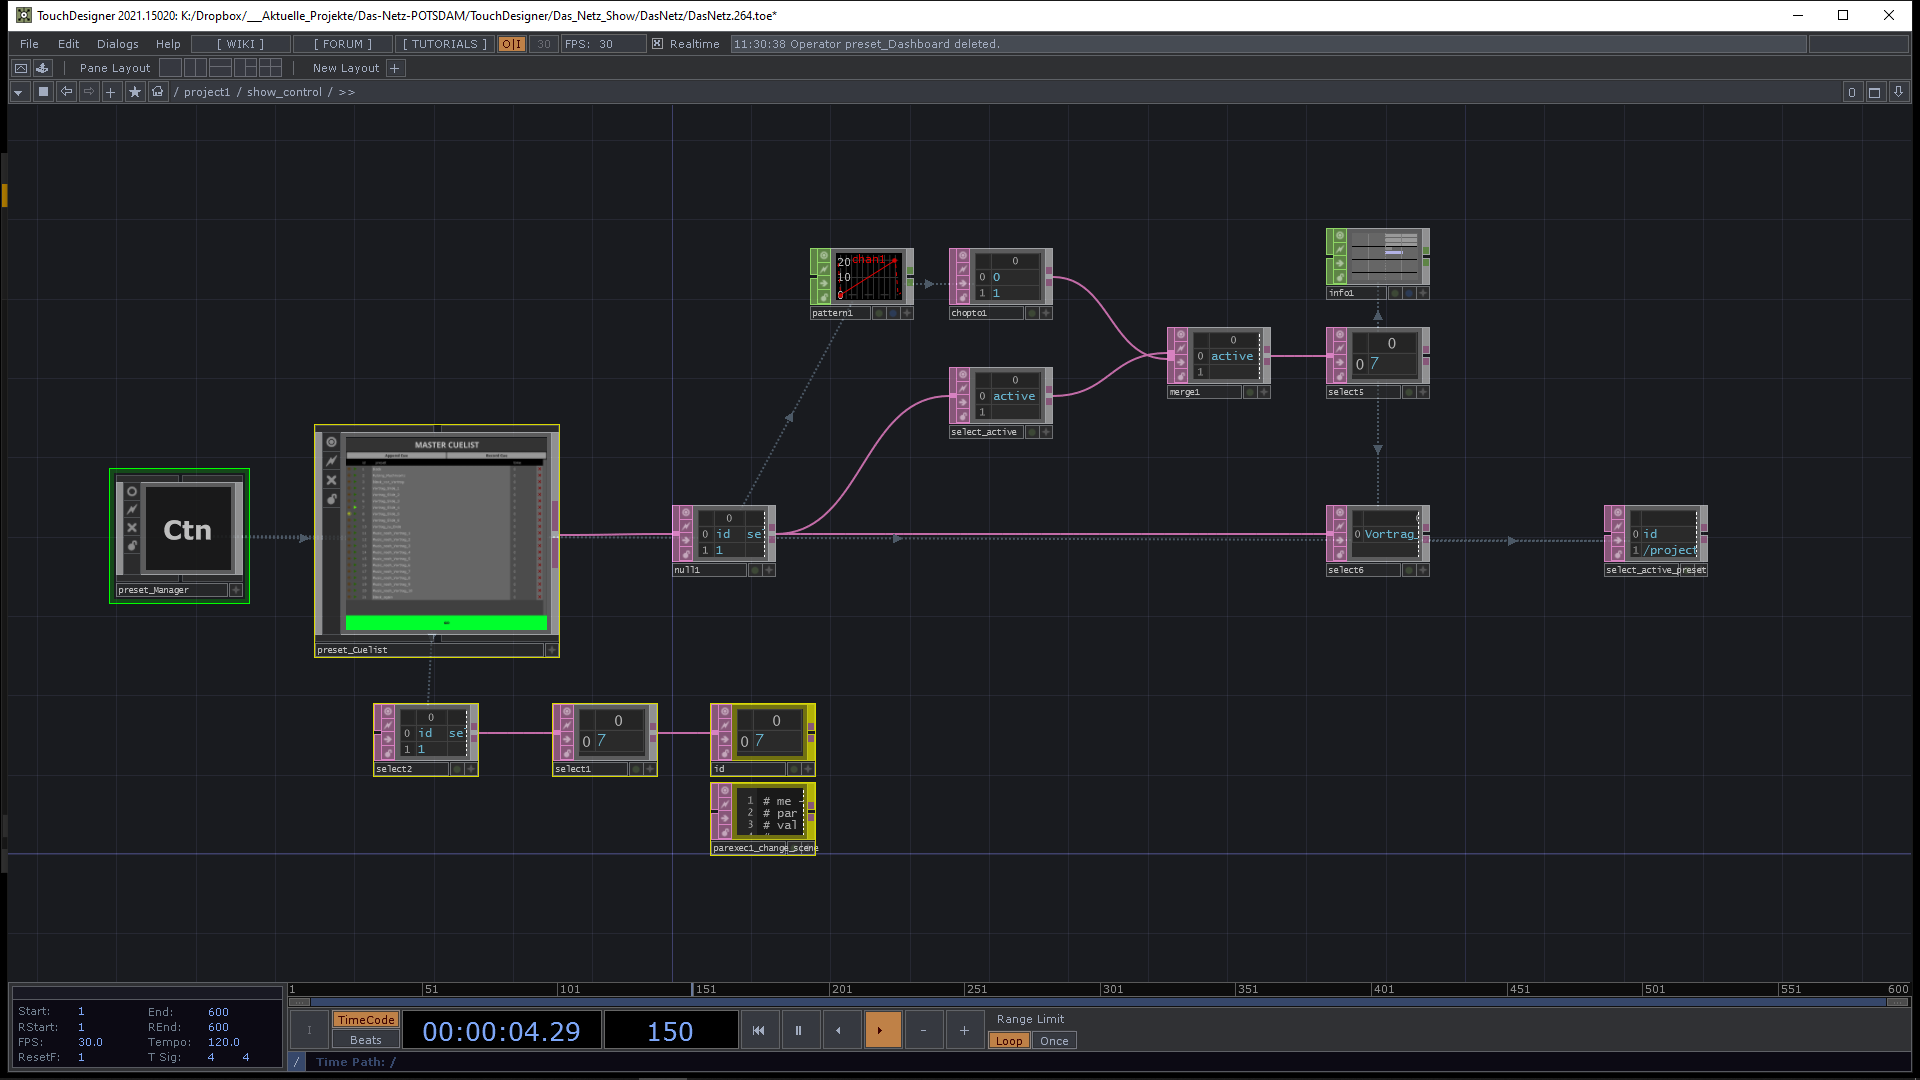Expand the plus on merge1 node
Image resolution: width=1920 pixels, height=1080 pixels.
click(1264, 392)
